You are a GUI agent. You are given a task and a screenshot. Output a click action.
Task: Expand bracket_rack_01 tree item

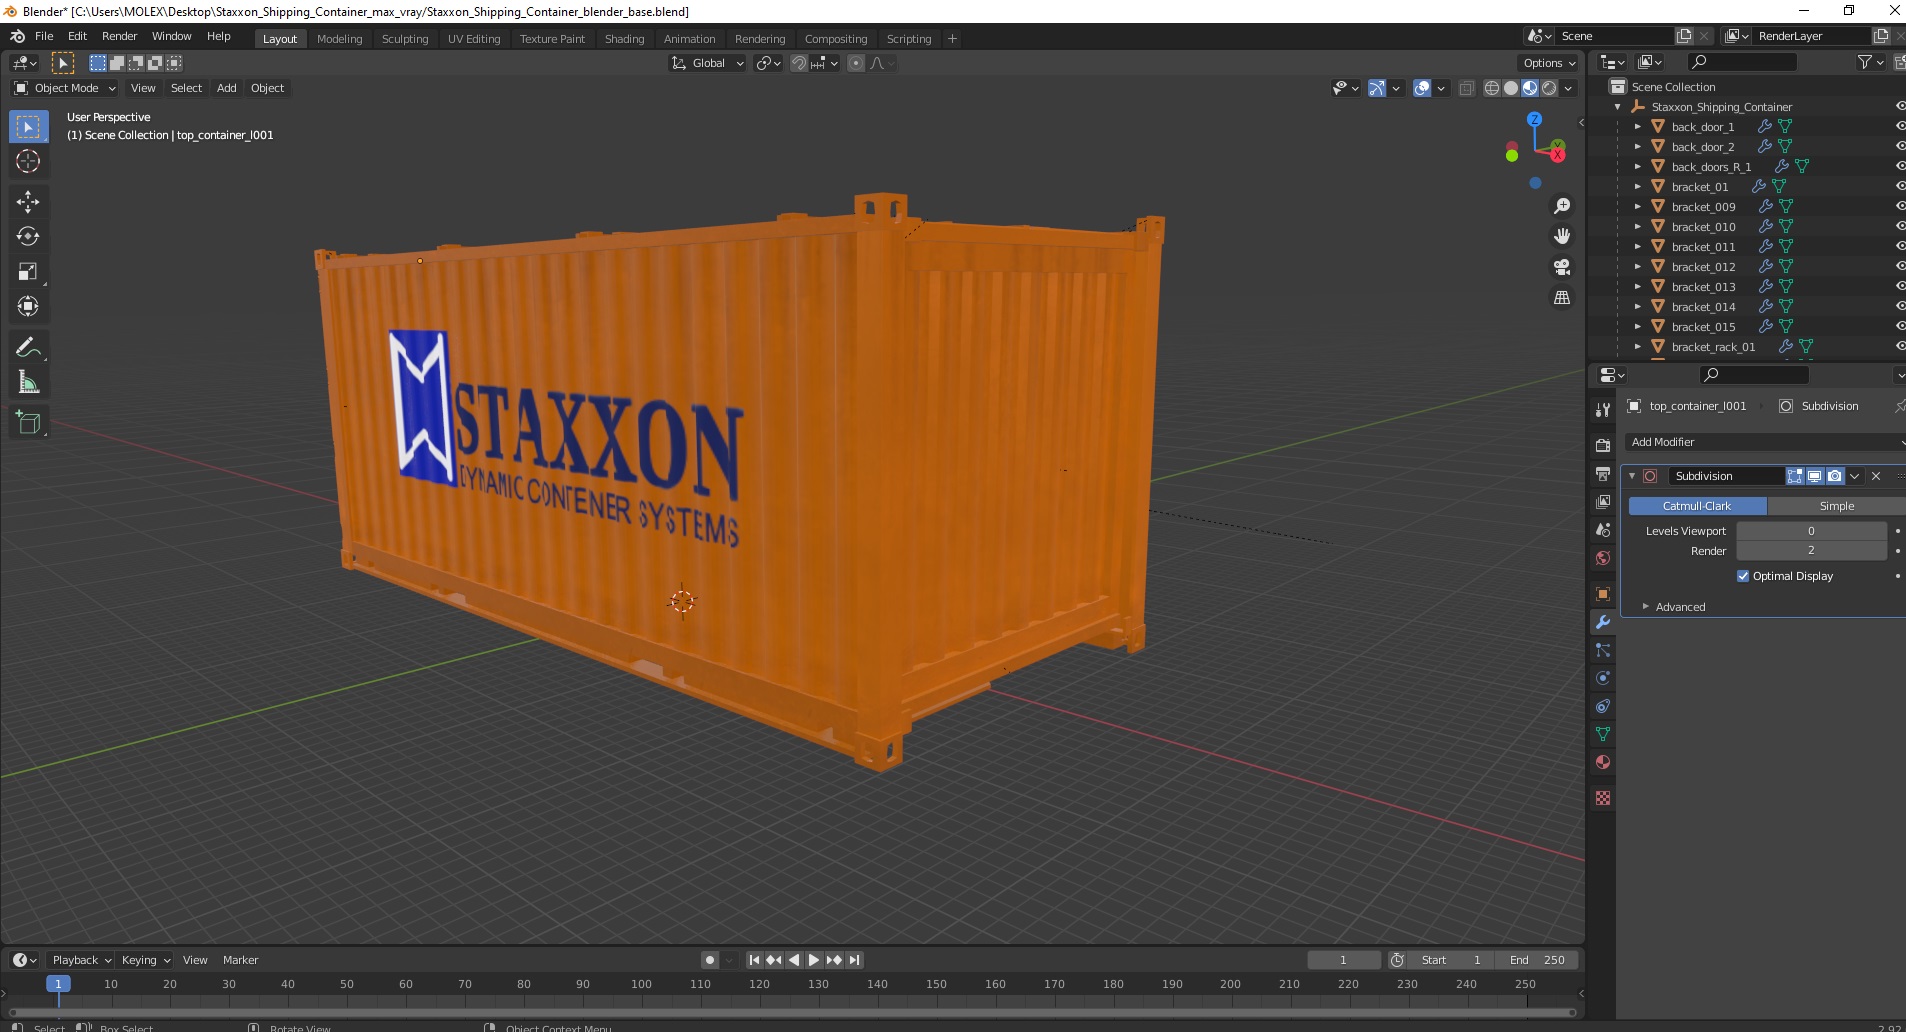pyautogui.click(x=1638, y=346)
